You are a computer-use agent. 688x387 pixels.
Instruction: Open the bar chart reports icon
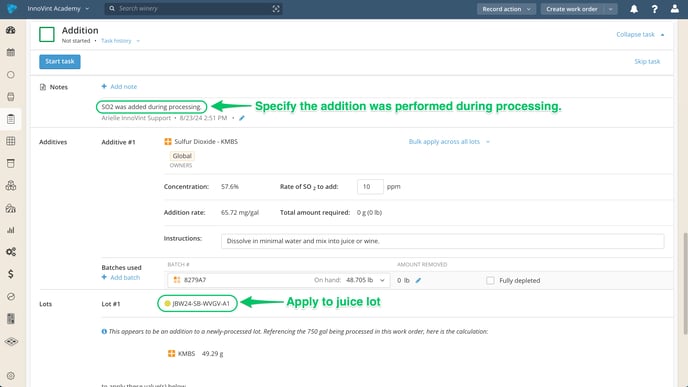(x=11, y=230)
